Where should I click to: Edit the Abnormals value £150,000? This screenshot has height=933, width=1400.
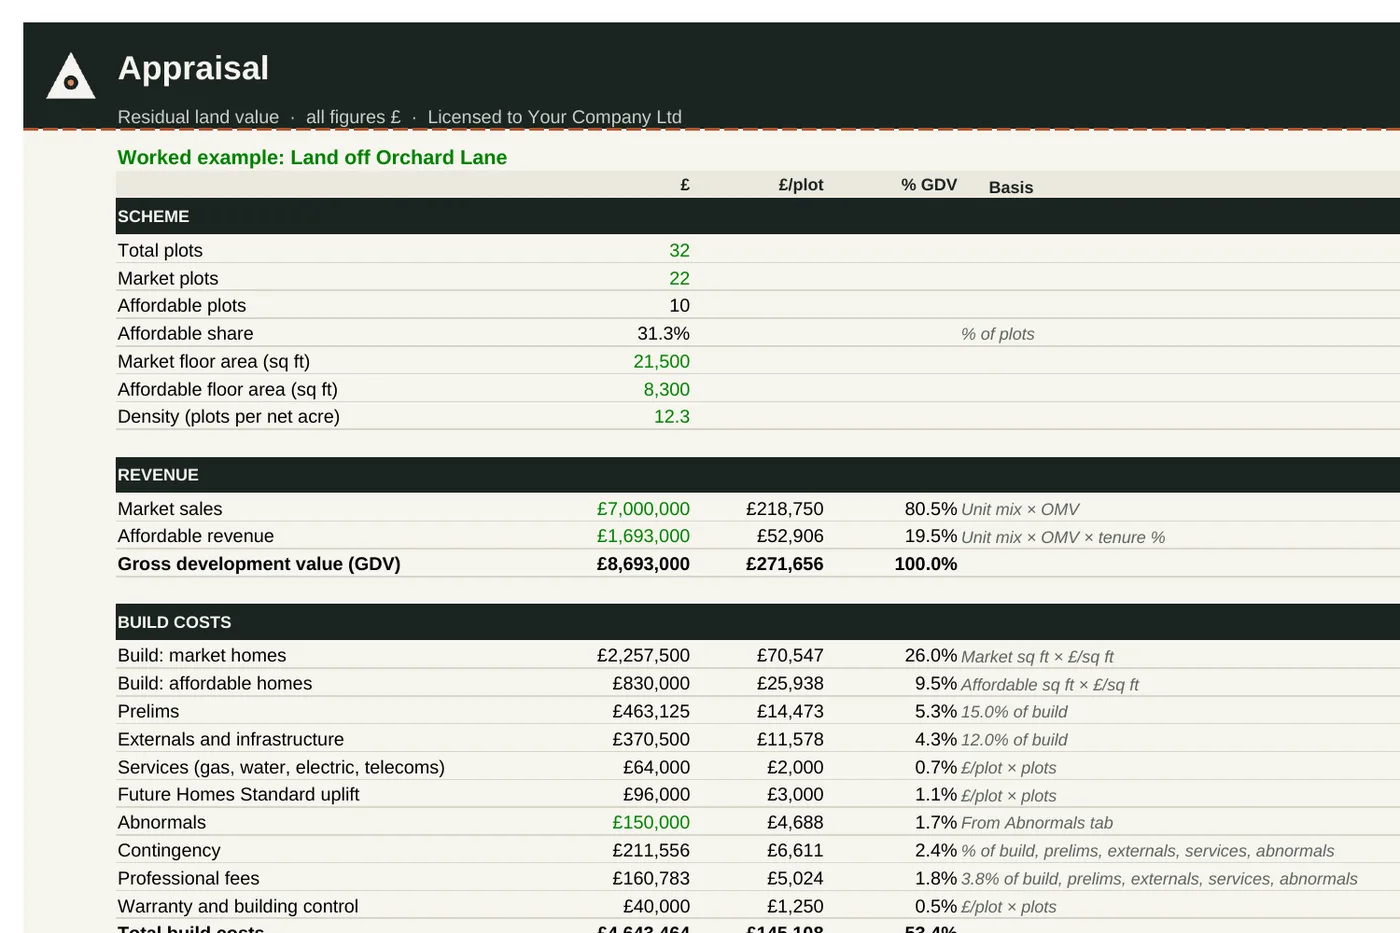tap(651, 823)
